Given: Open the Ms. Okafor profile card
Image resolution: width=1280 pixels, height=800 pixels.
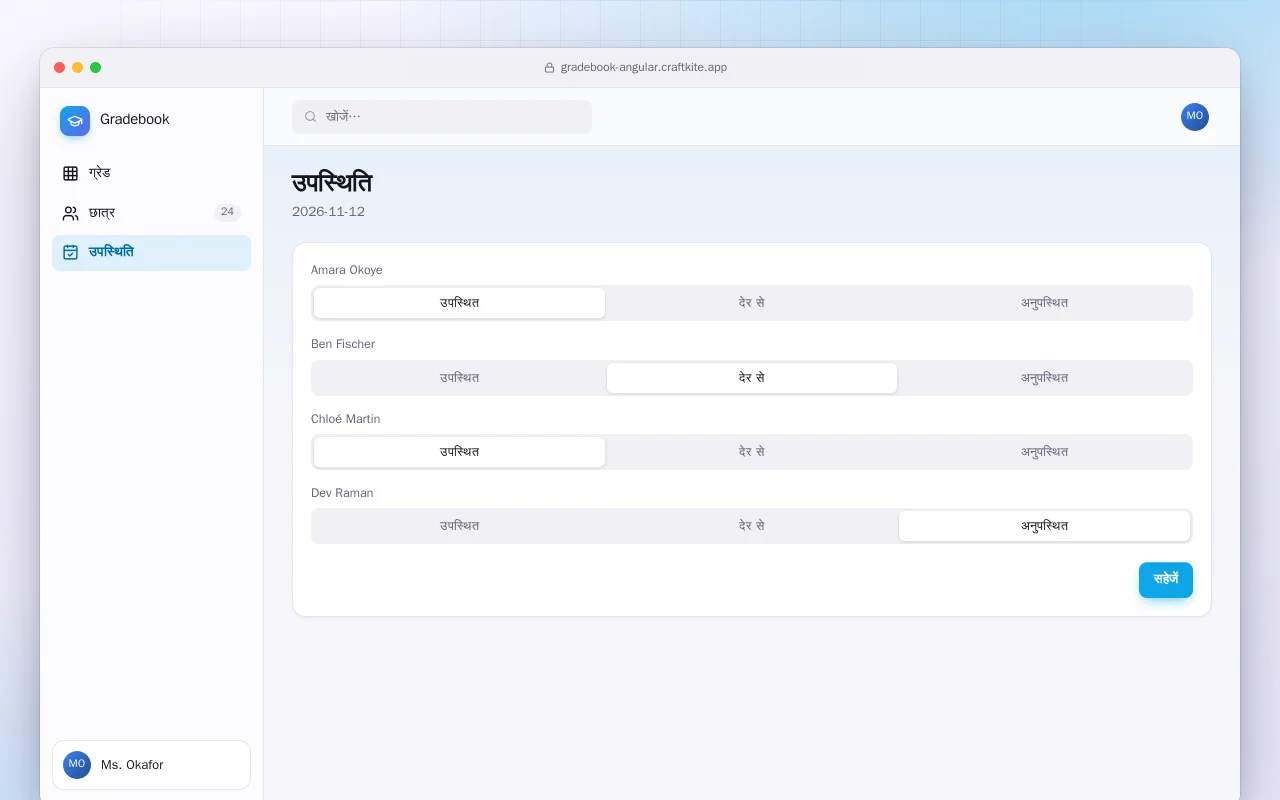Looking at the screenshot, I should 151,765.
